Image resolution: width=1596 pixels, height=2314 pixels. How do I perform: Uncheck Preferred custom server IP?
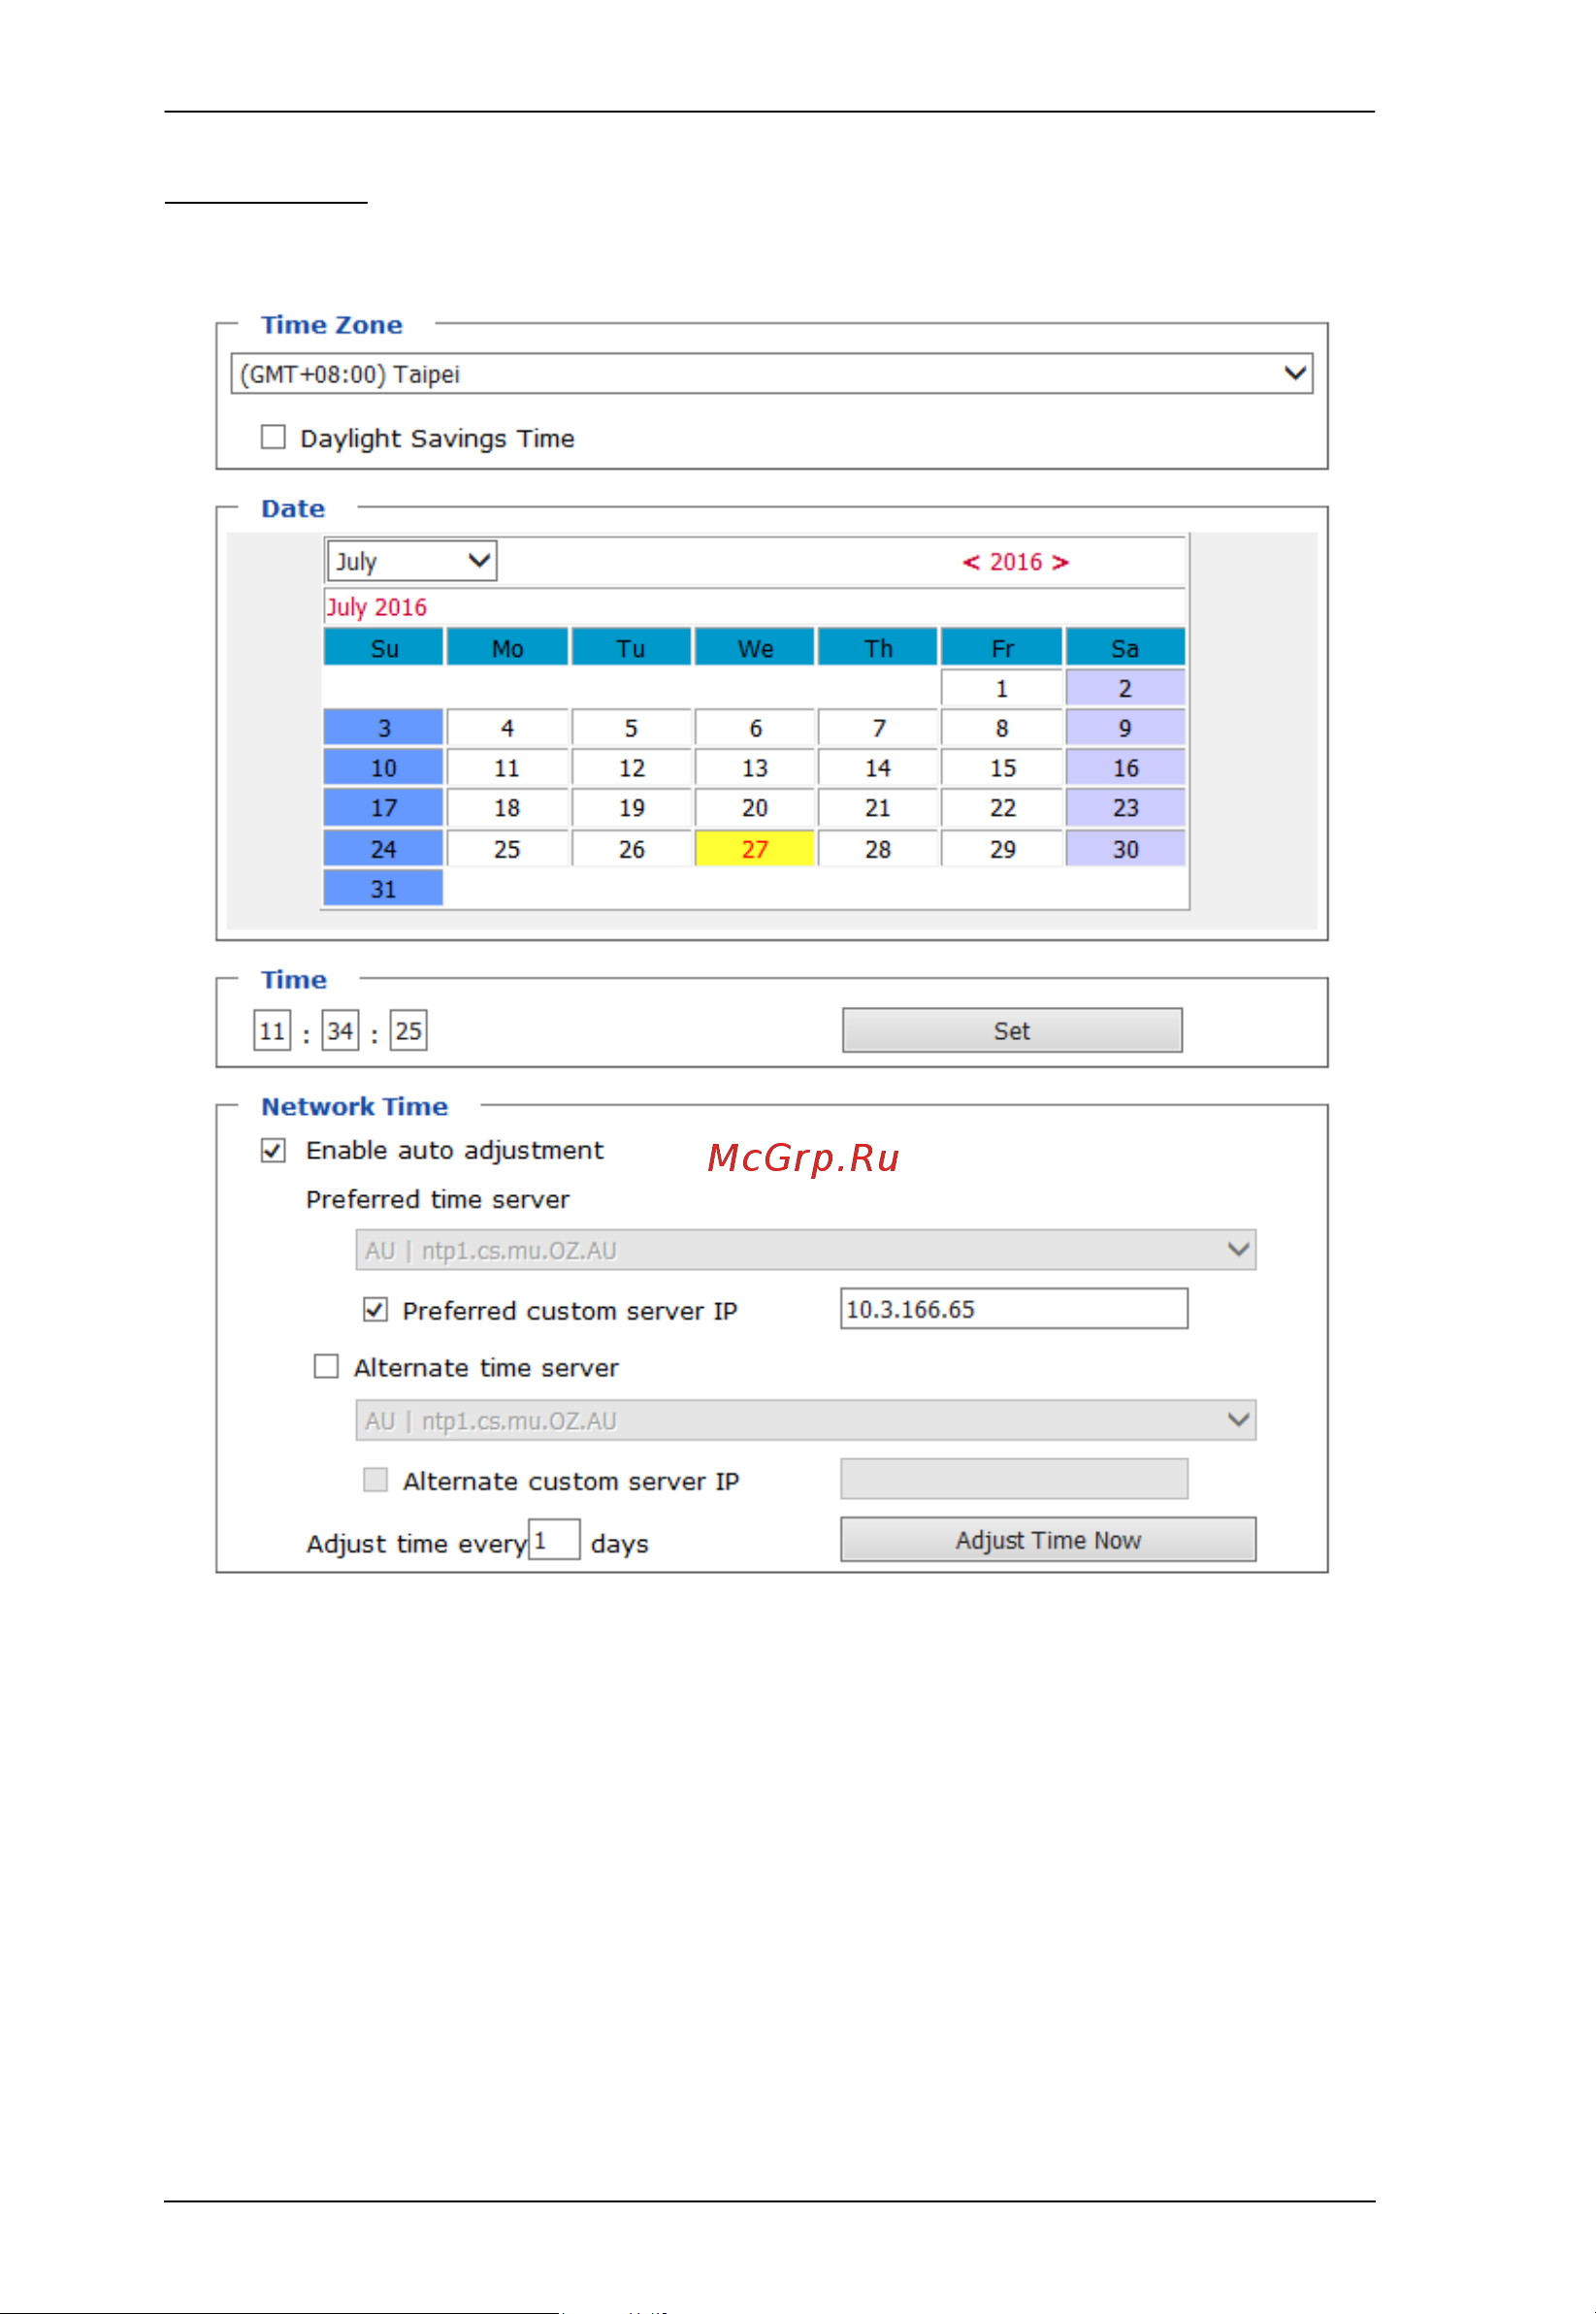coord(375,1310)
